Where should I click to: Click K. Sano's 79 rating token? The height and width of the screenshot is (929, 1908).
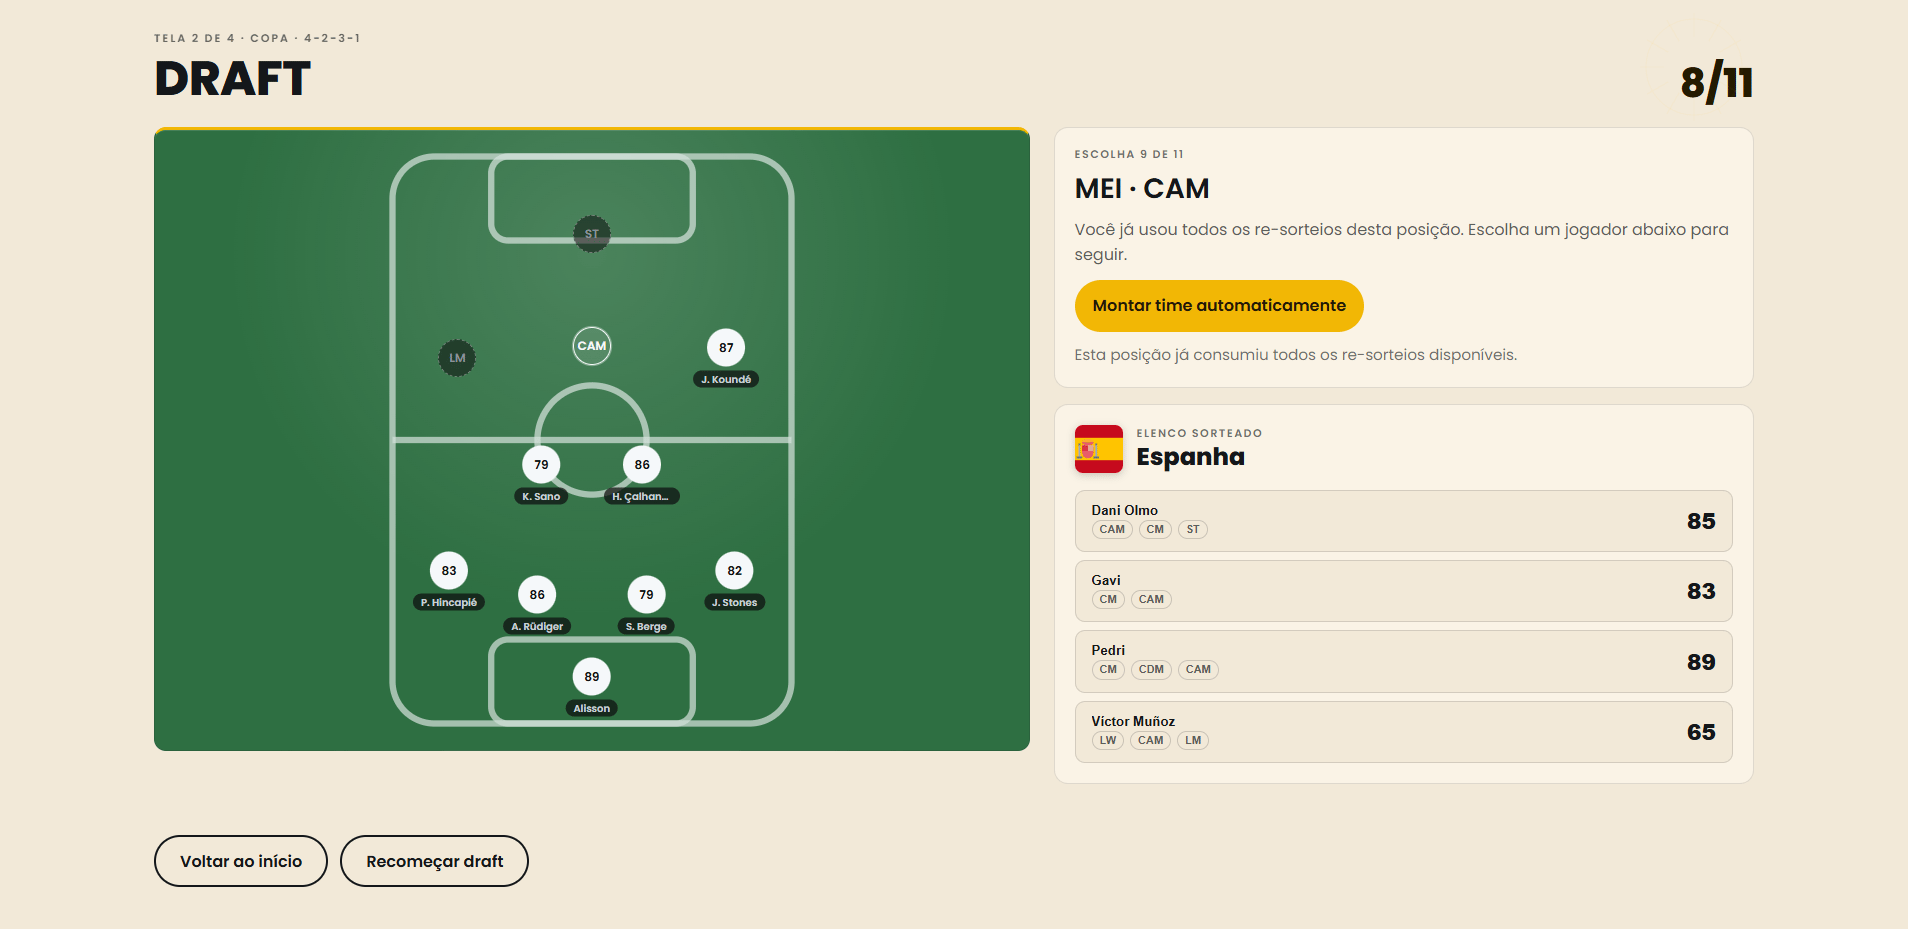click(541, 465)
